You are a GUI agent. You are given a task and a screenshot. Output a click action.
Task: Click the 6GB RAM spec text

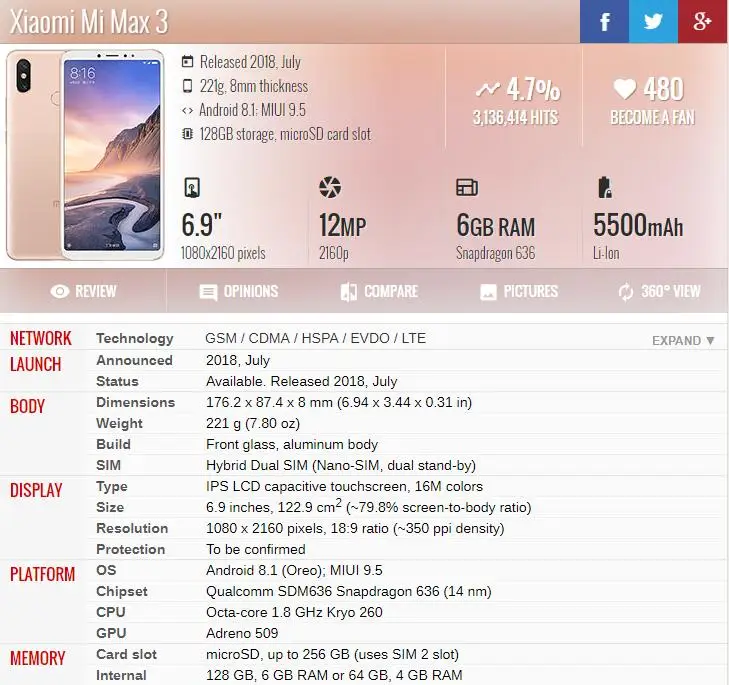(x=496, y=226)
